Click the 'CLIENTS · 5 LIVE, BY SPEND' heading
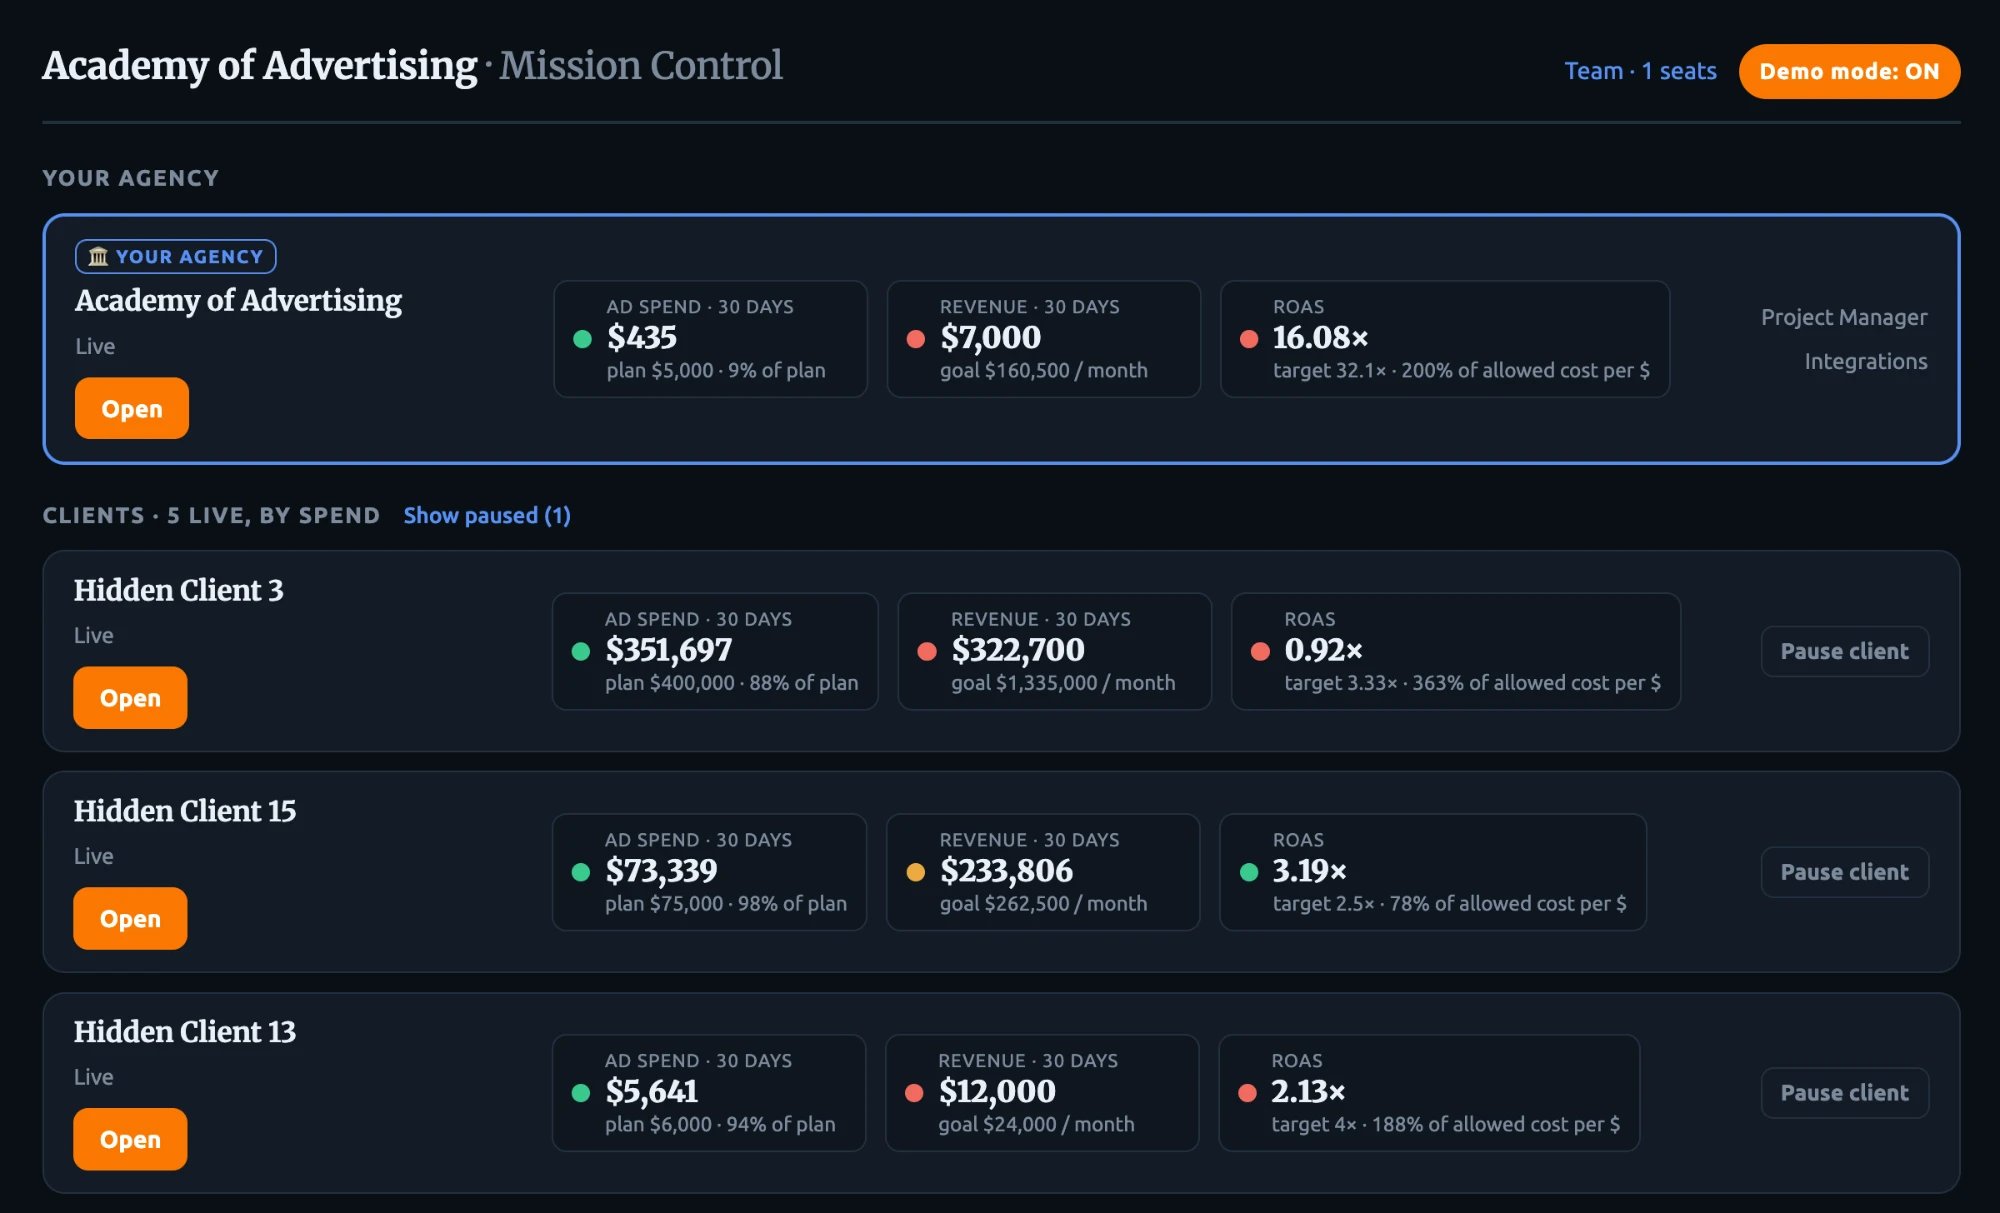This screenshot has width=2000, height=1213. pos(211,515)
